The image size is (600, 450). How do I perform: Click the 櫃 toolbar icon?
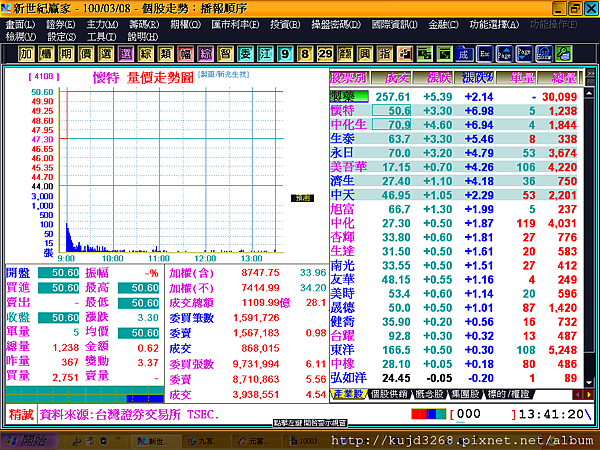coord(46,54)
